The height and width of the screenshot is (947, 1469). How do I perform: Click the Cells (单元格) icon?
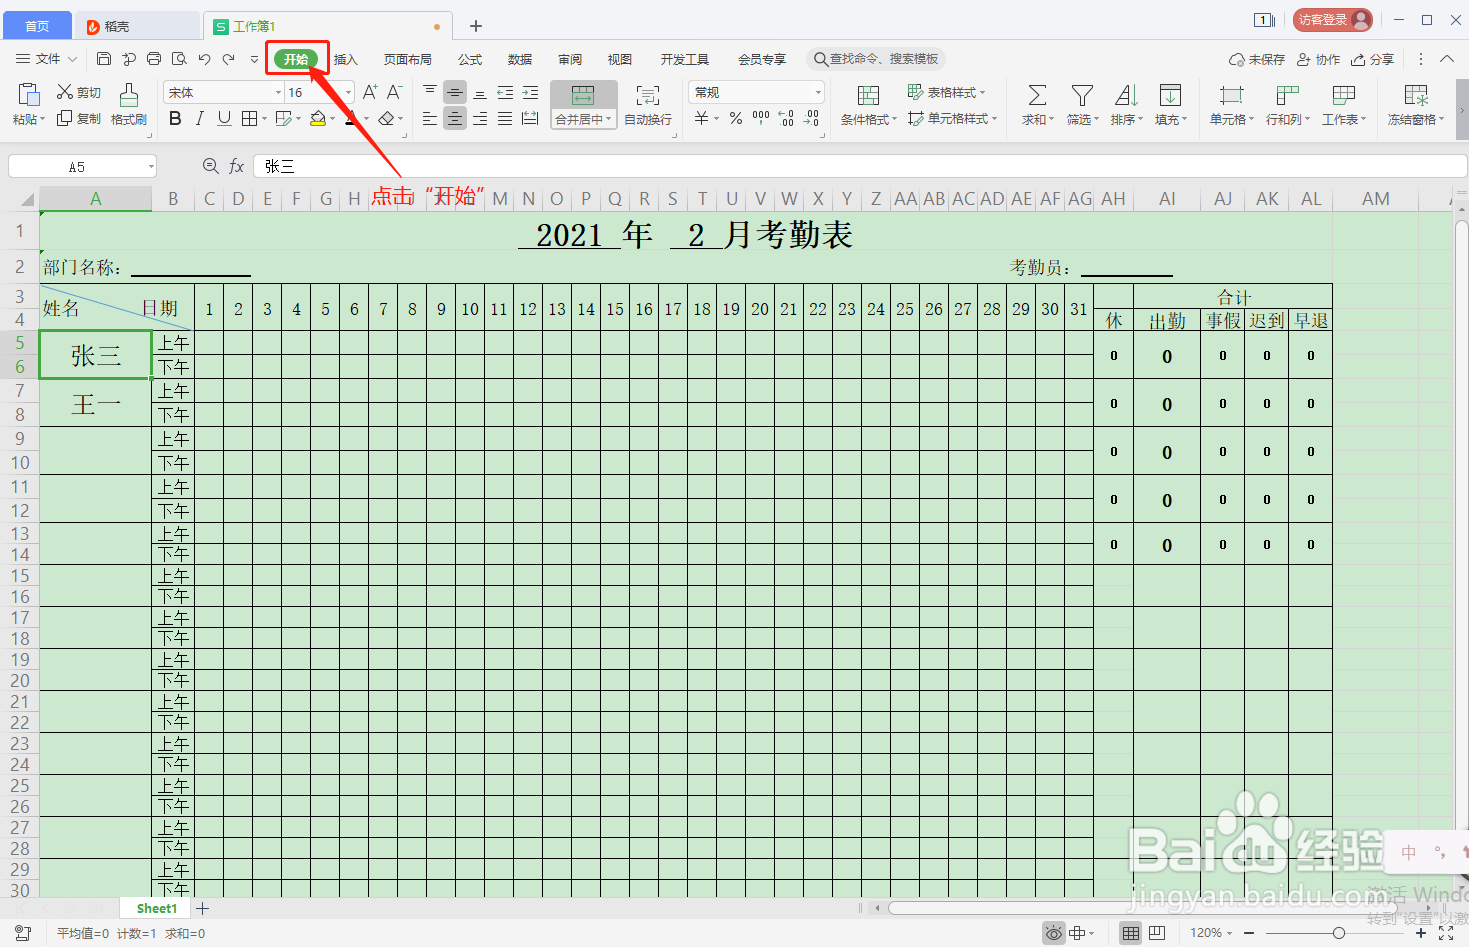tap(1231, 95)
